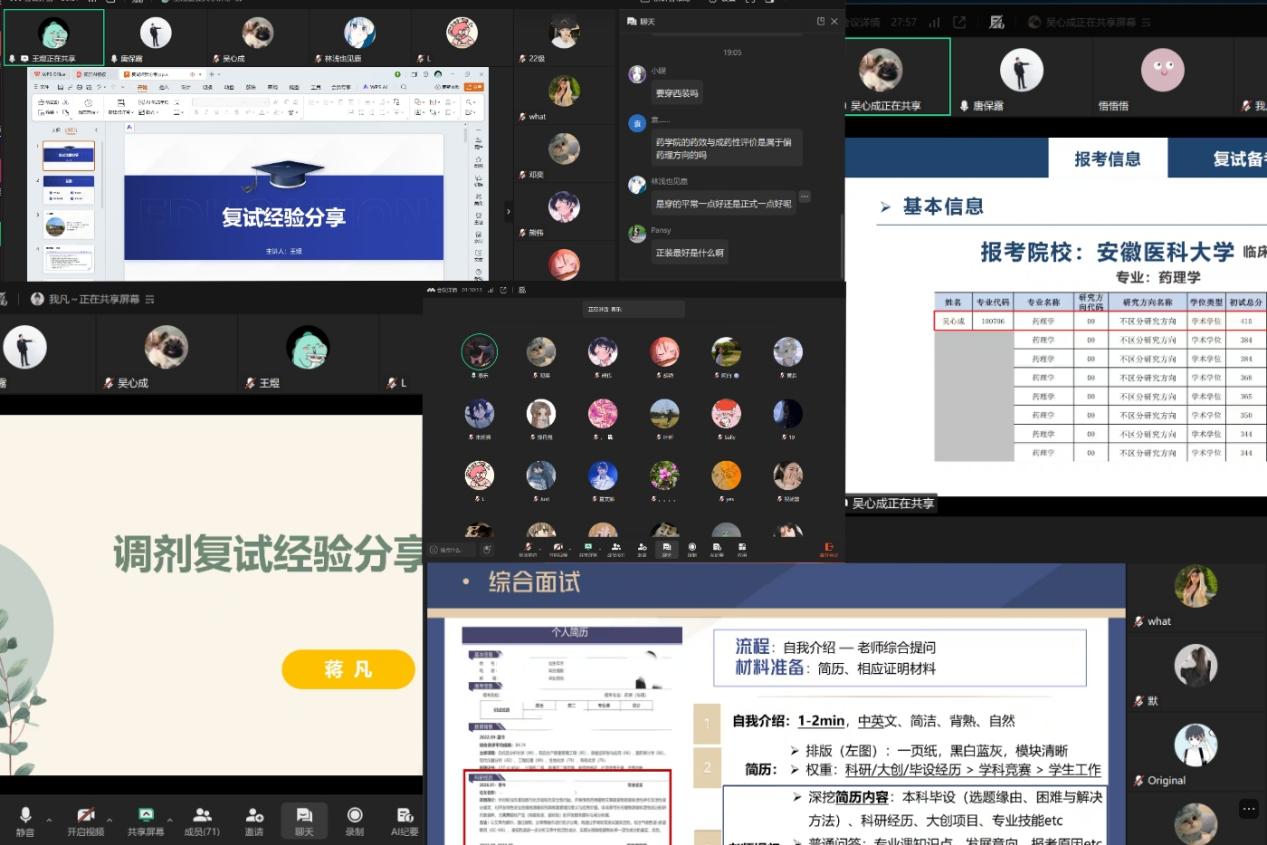Image resolution: width=1267 pixels, height=845 pixels.
Task: Switch to the 报考信息 tab
Action: [1107, 159]
